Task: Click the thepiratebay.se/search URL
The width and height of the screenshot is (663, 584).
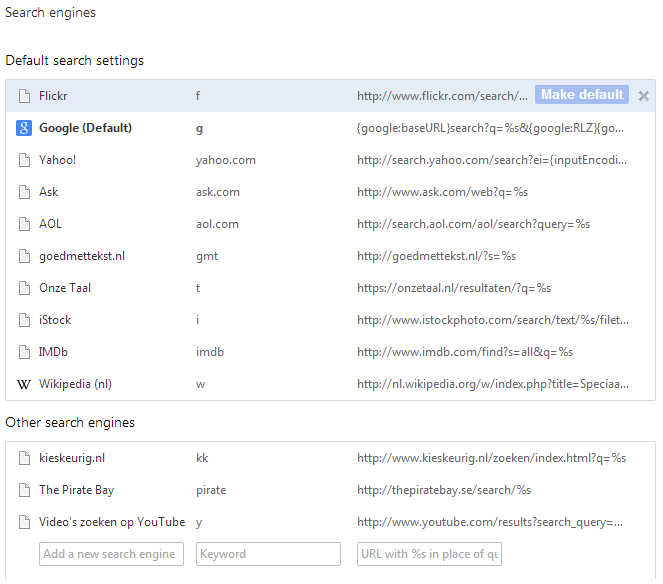Action: (444, 490)
